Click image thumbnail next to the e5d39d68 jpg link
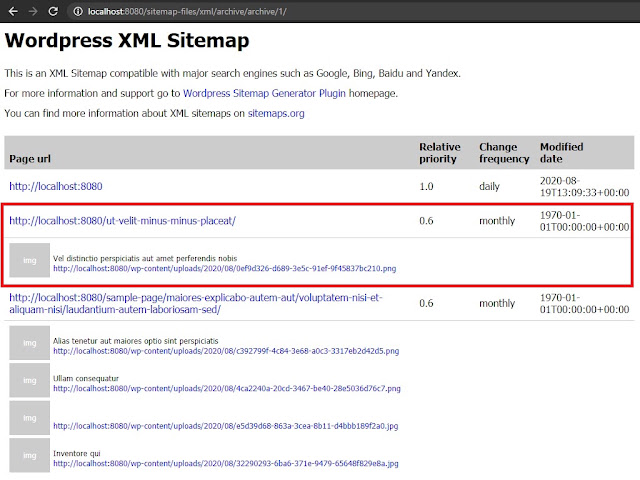The width and height of the screenshot is (640, 480). tap(30, 418)
